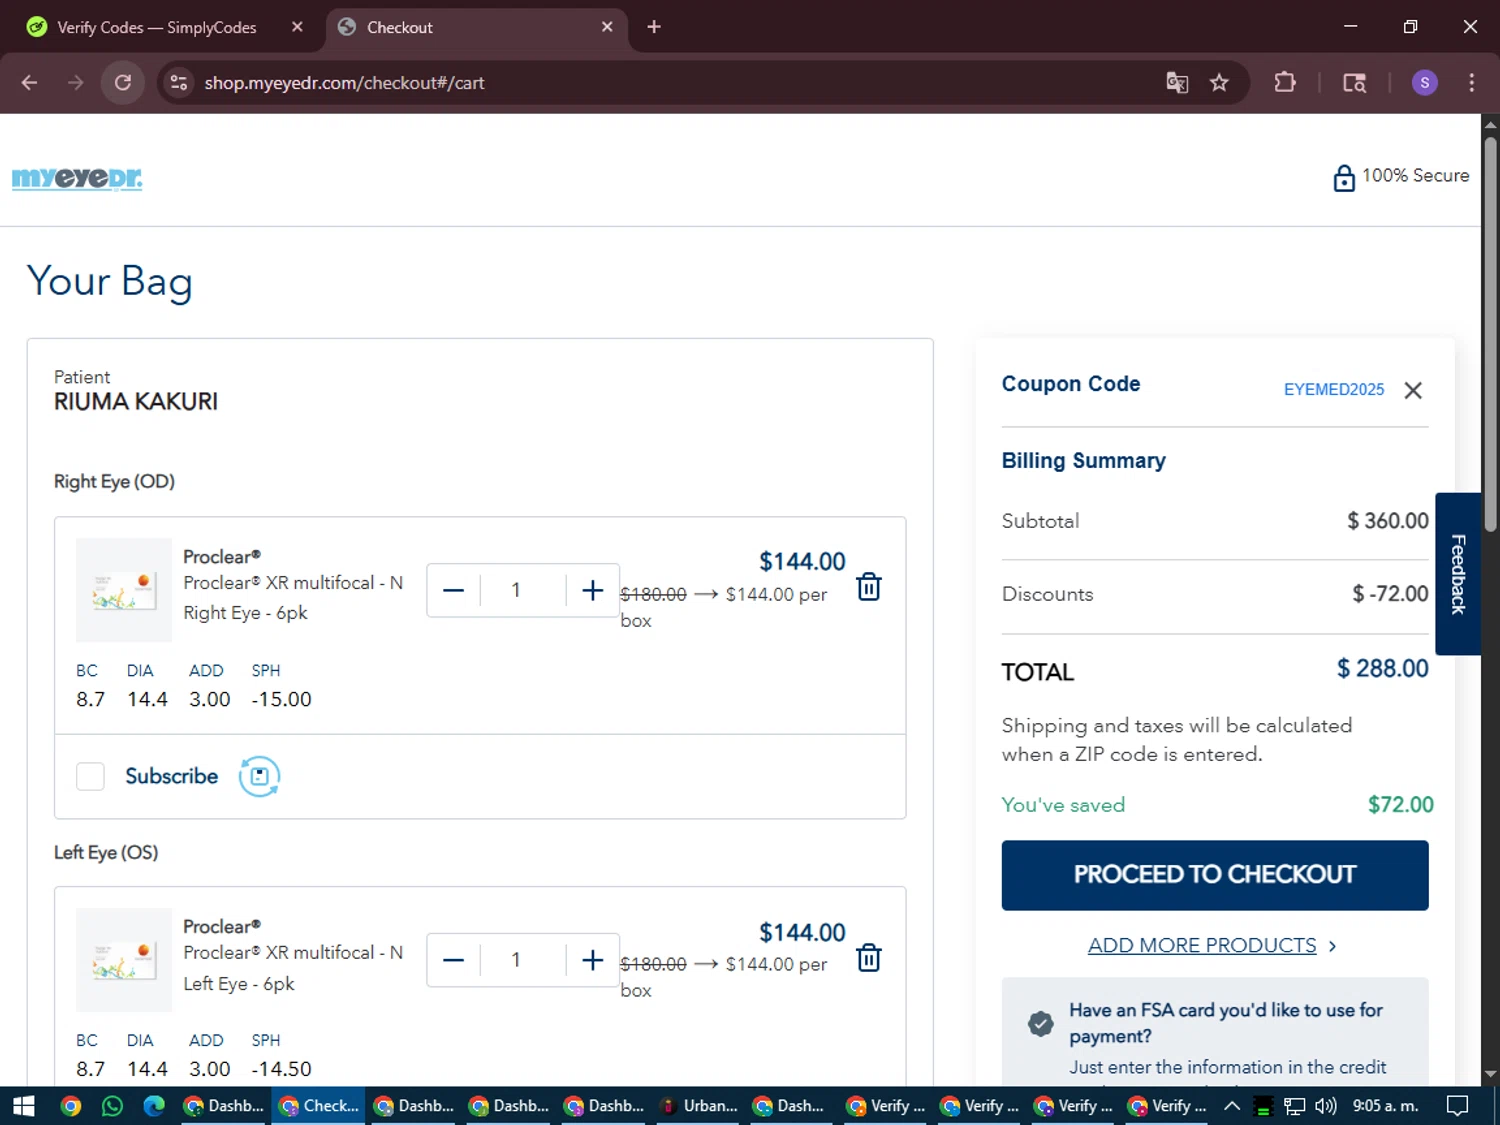View site information icon
The image size is (1500, 1125).
pos(179,83)
